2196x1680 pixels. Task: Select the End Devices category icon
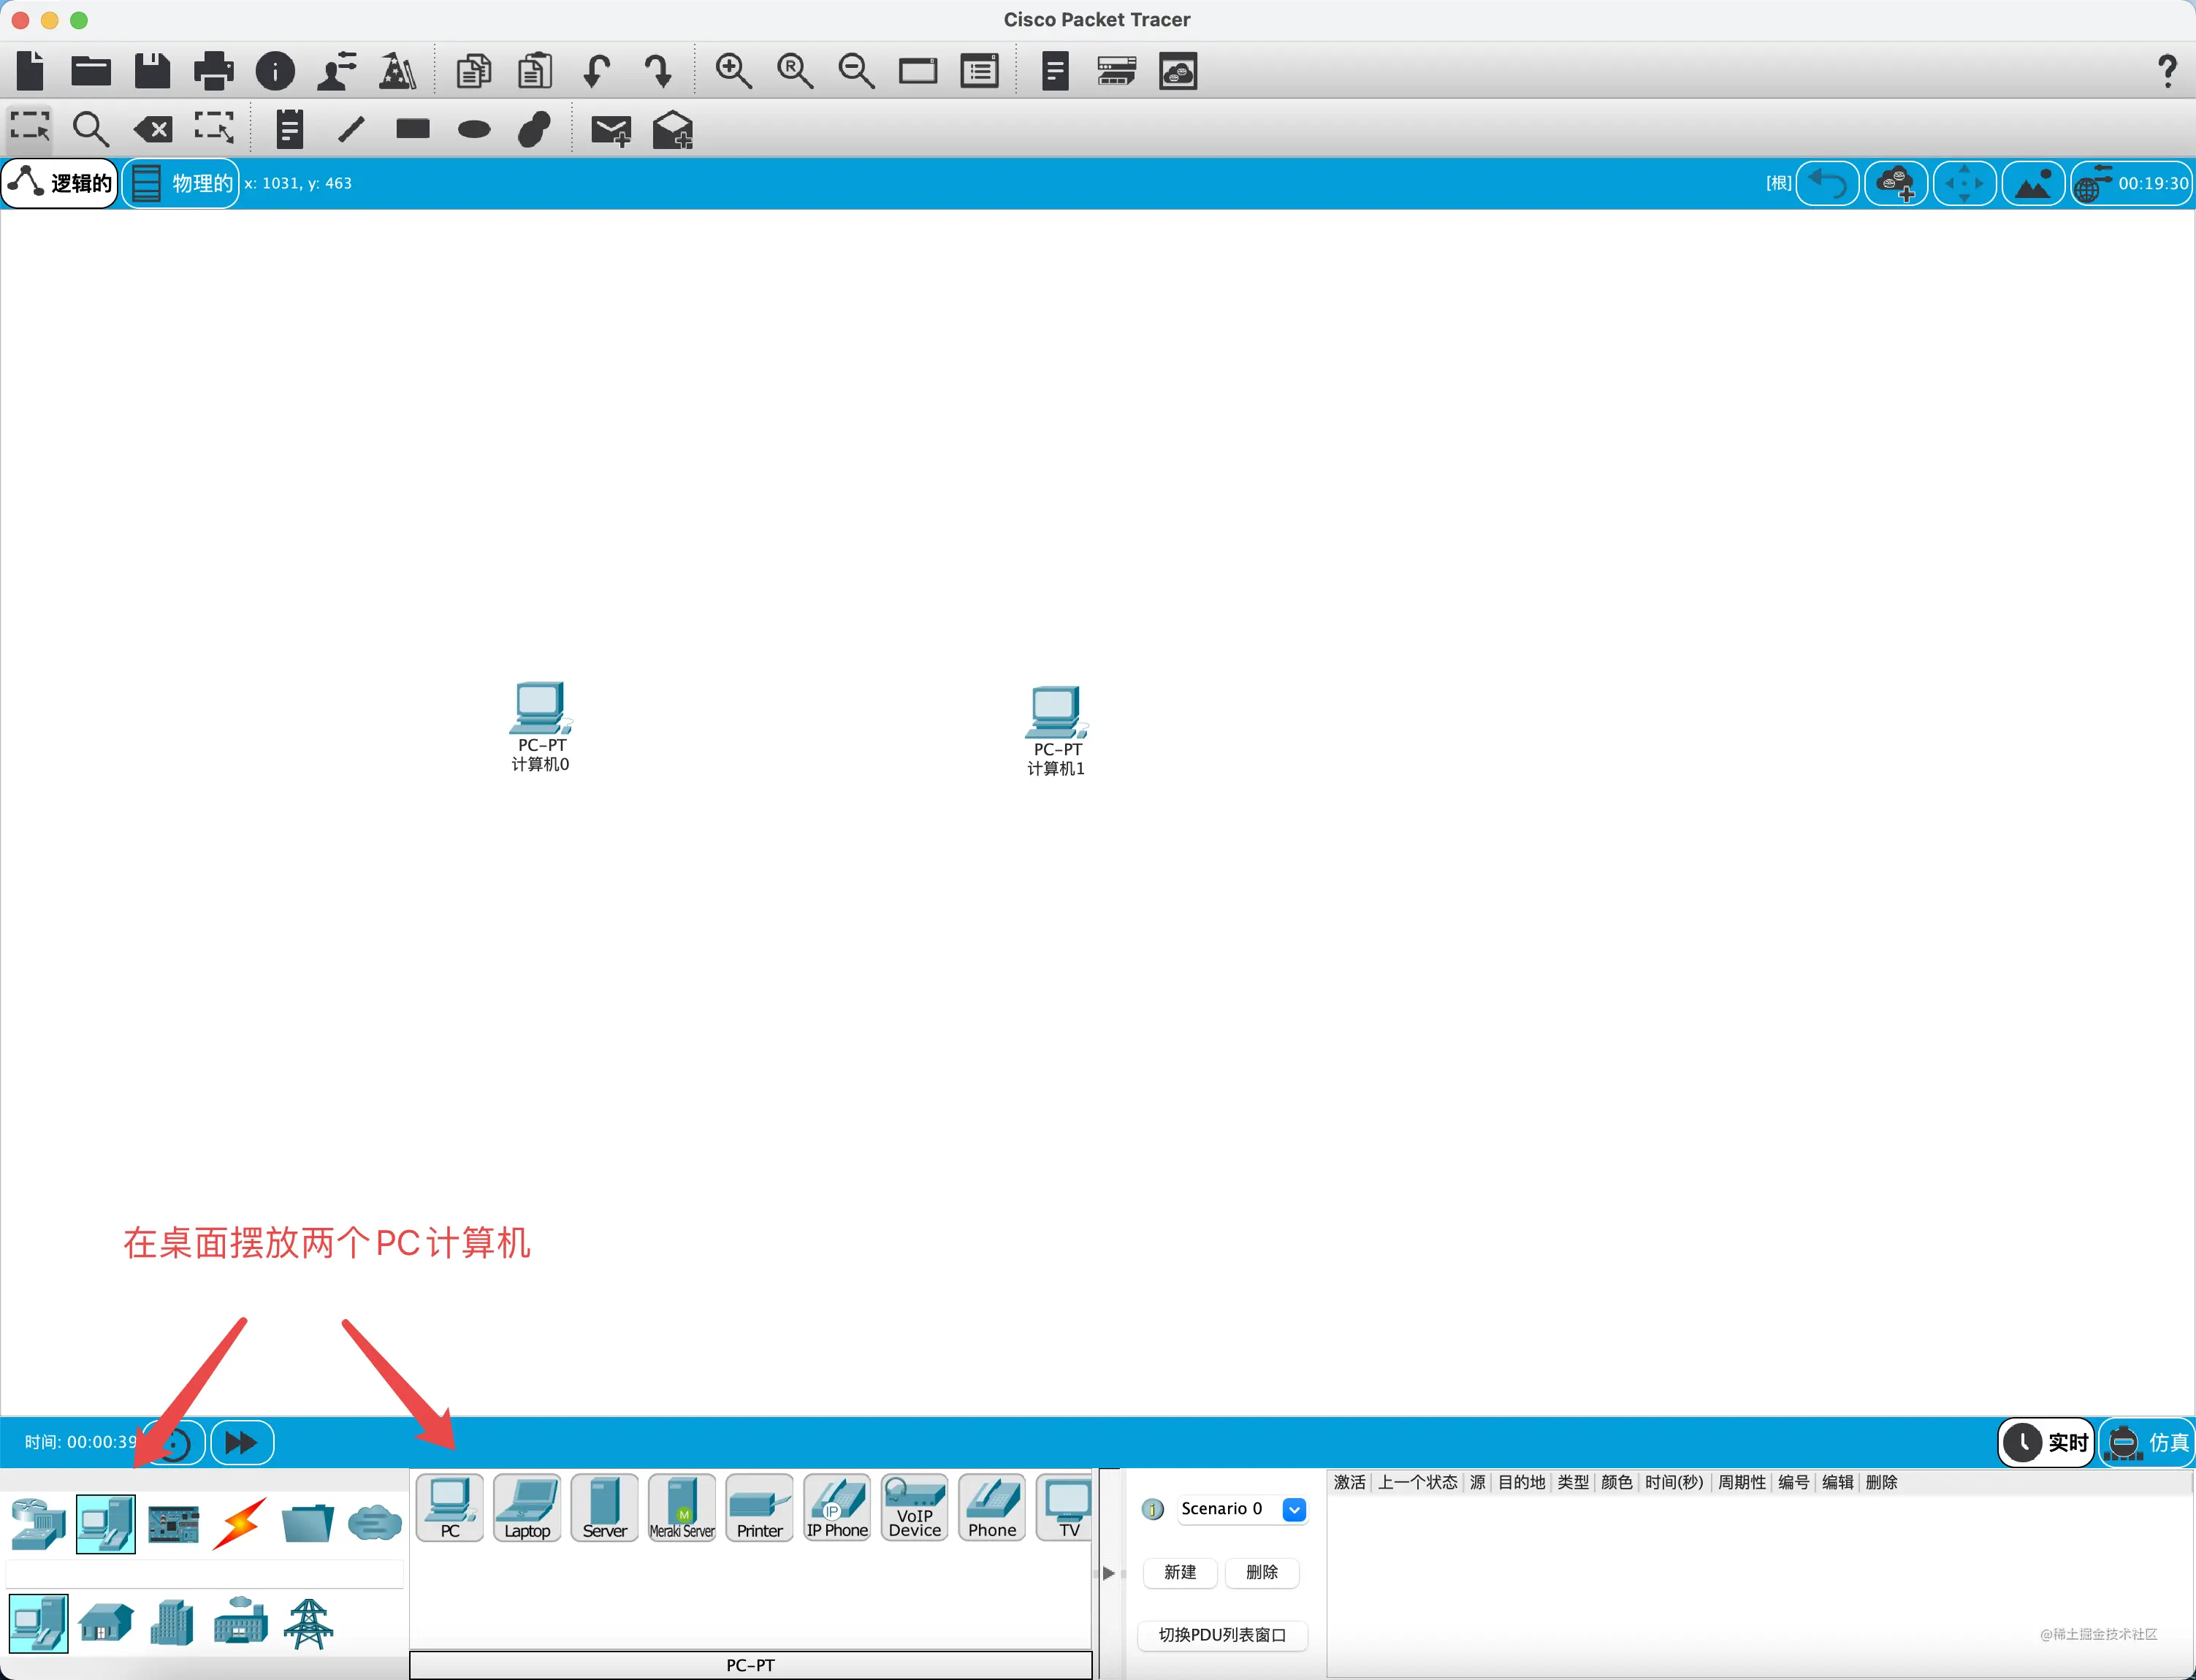(x=105, y=1523)
